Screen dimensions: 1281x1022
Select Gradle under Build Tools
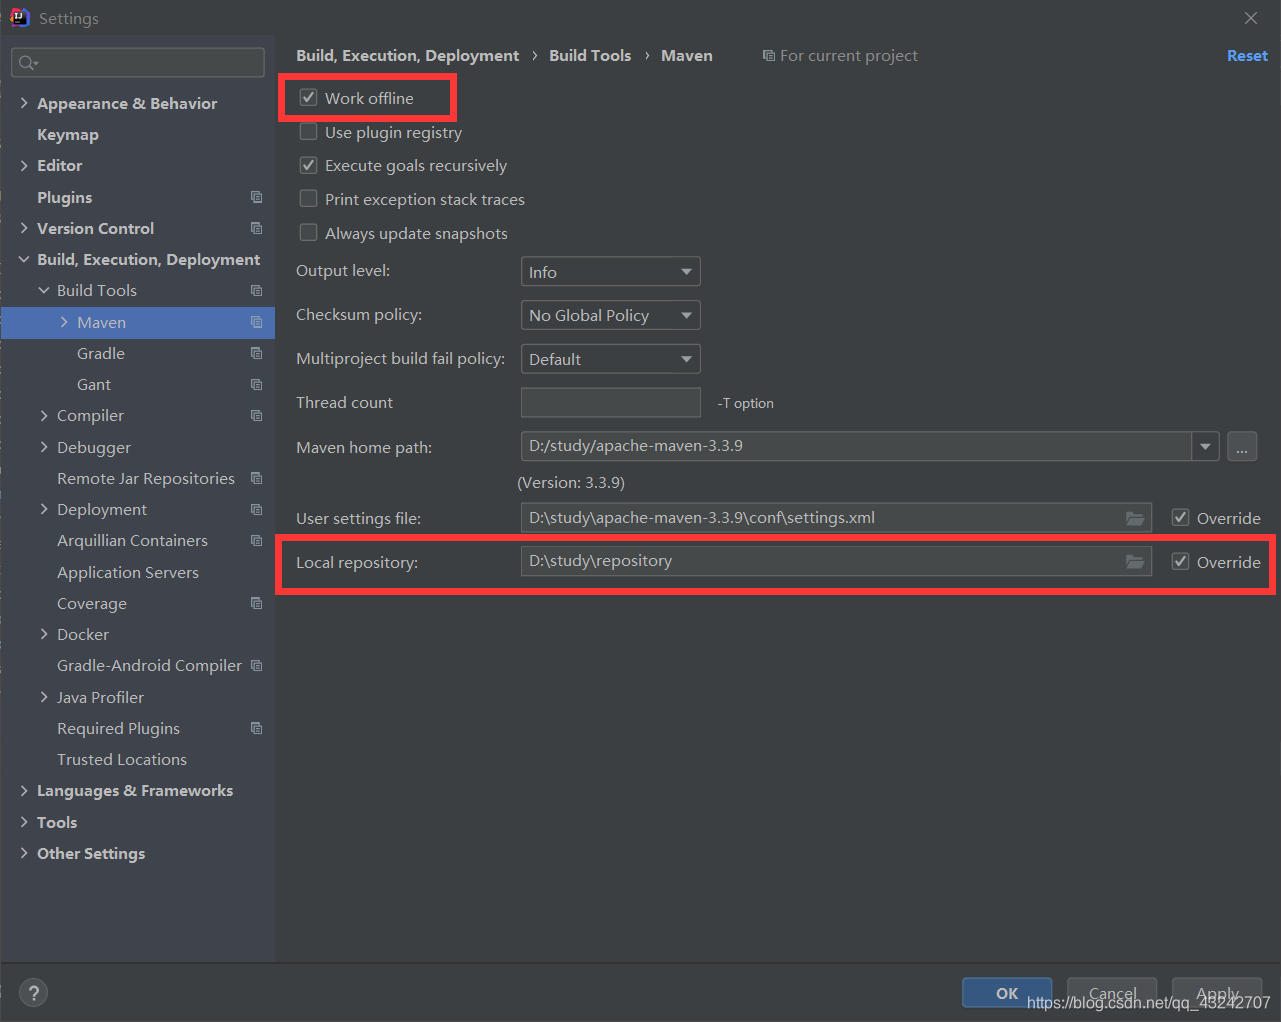[101, 353]
